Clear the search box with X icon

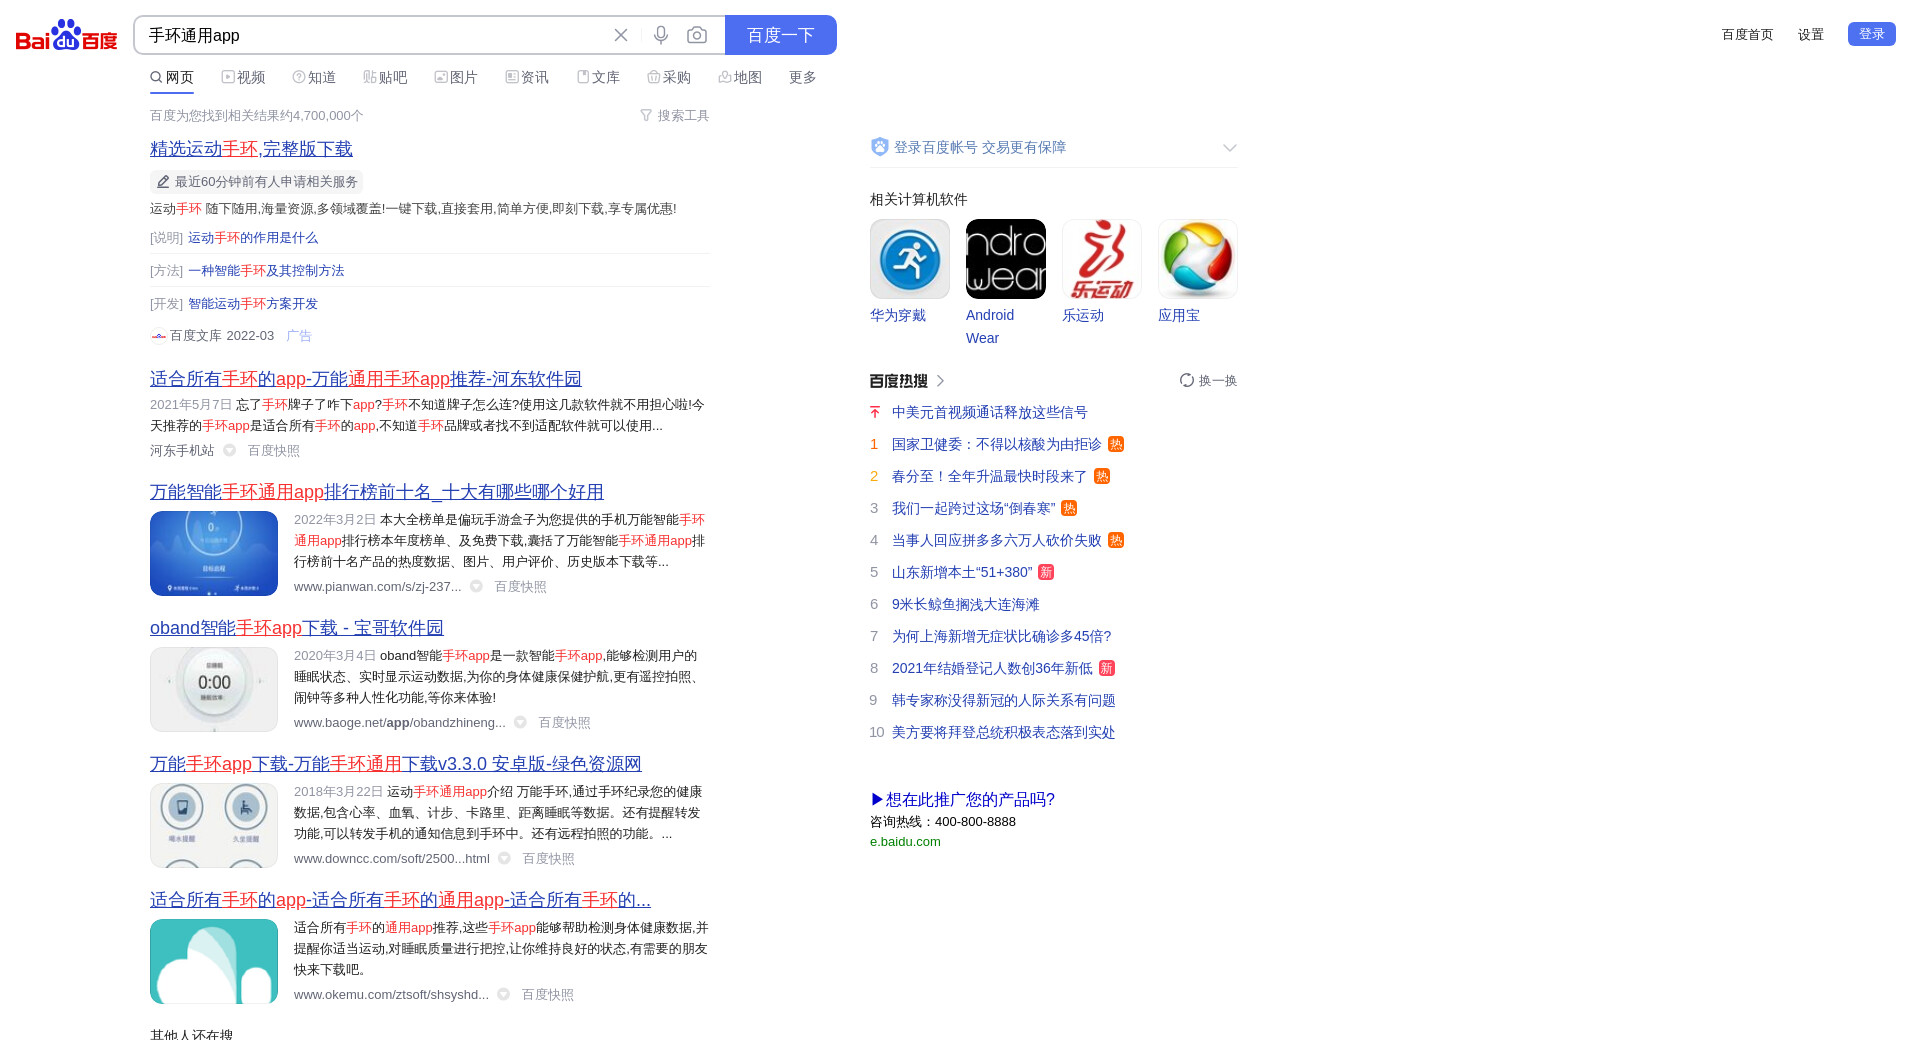point(621,35)
